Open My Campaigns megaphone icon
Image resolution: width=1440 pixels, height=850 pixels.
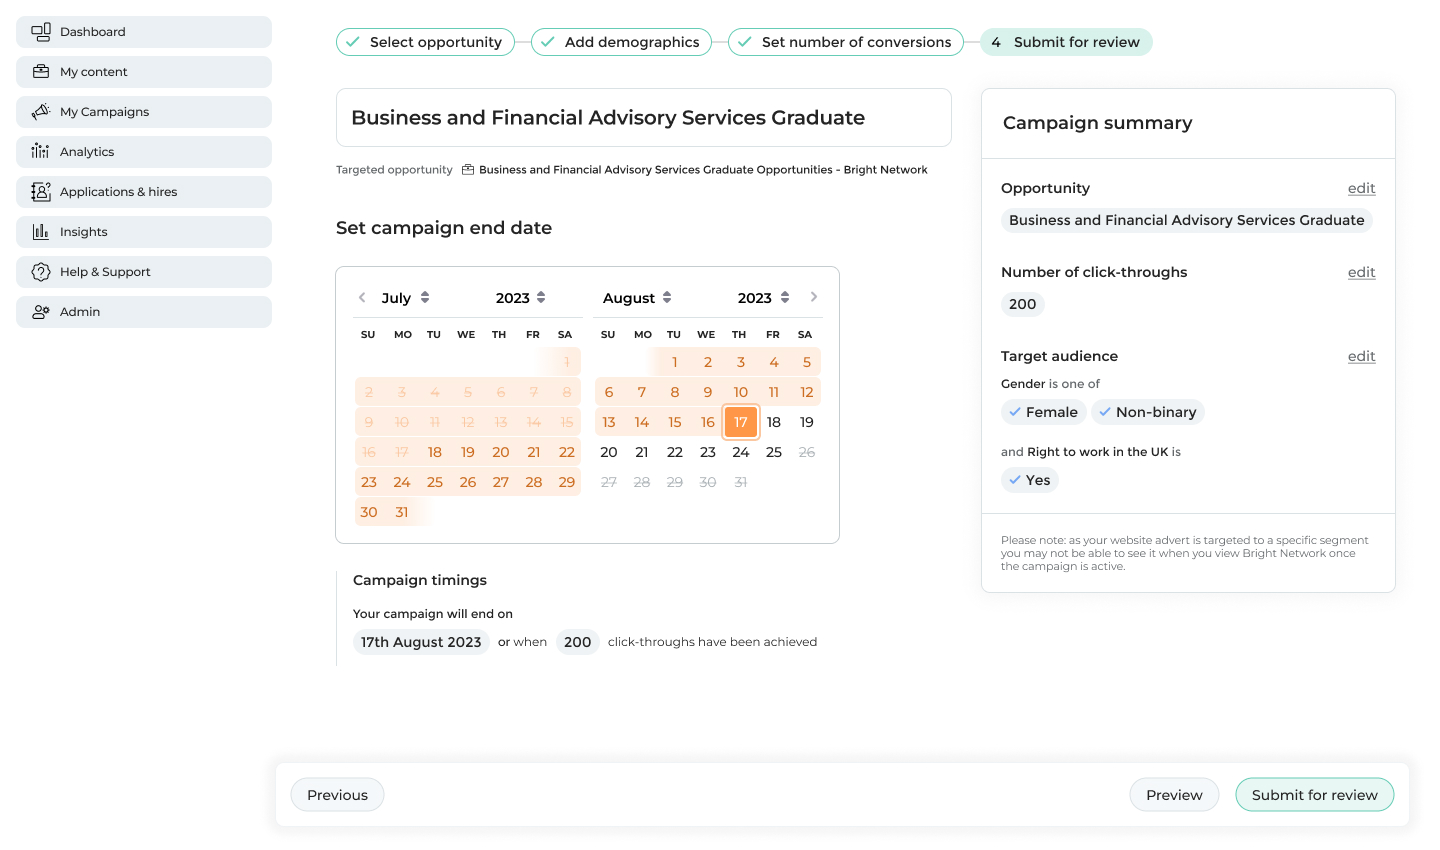(41, 112)
